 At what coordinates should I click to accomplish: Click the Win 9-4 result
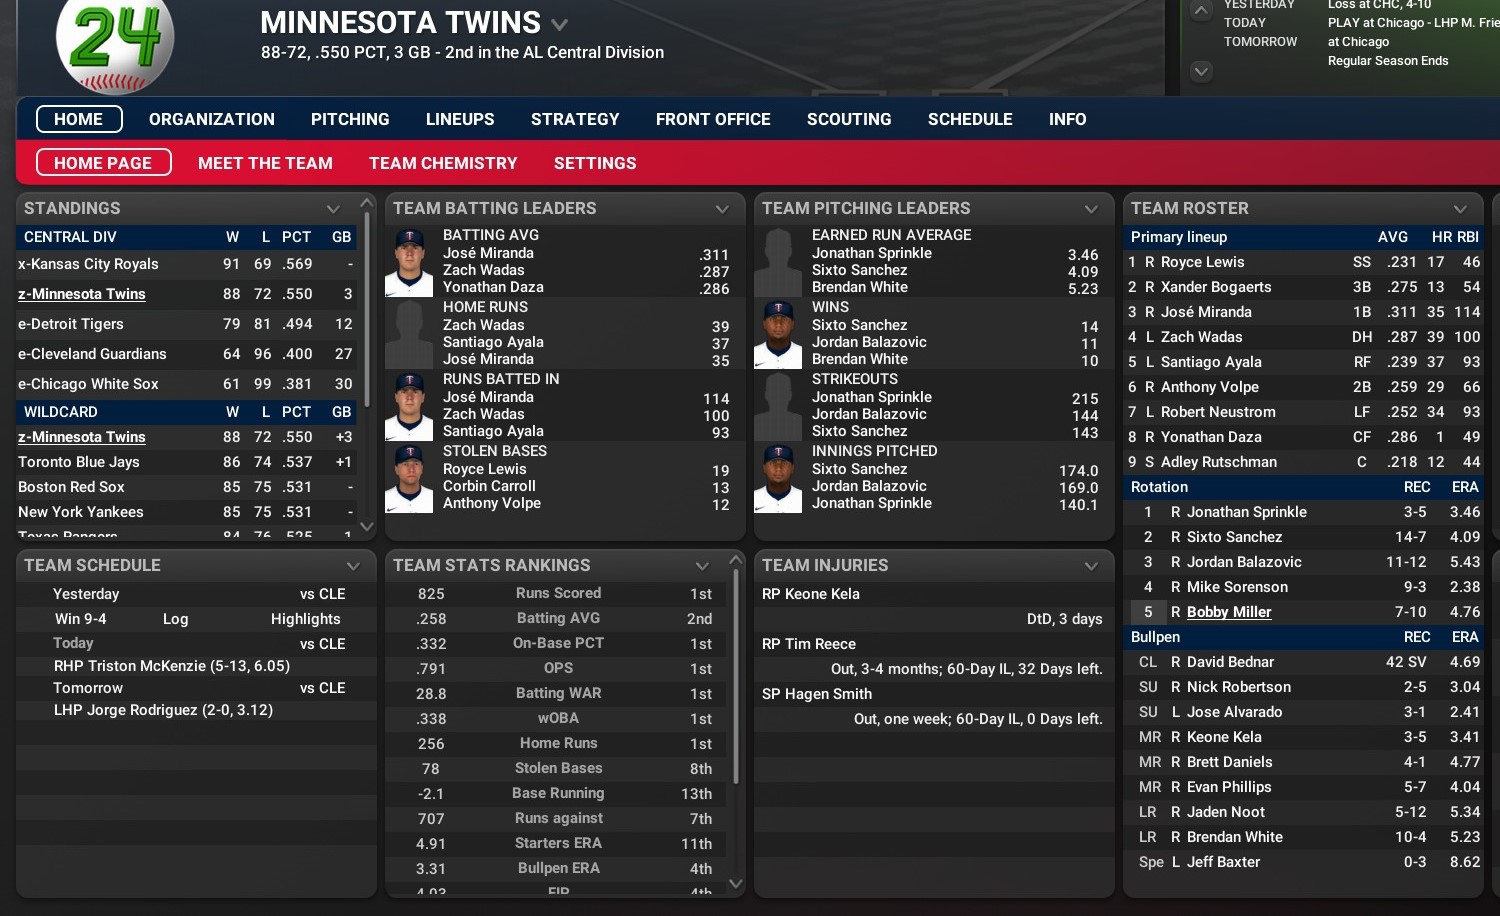[81, 619]
